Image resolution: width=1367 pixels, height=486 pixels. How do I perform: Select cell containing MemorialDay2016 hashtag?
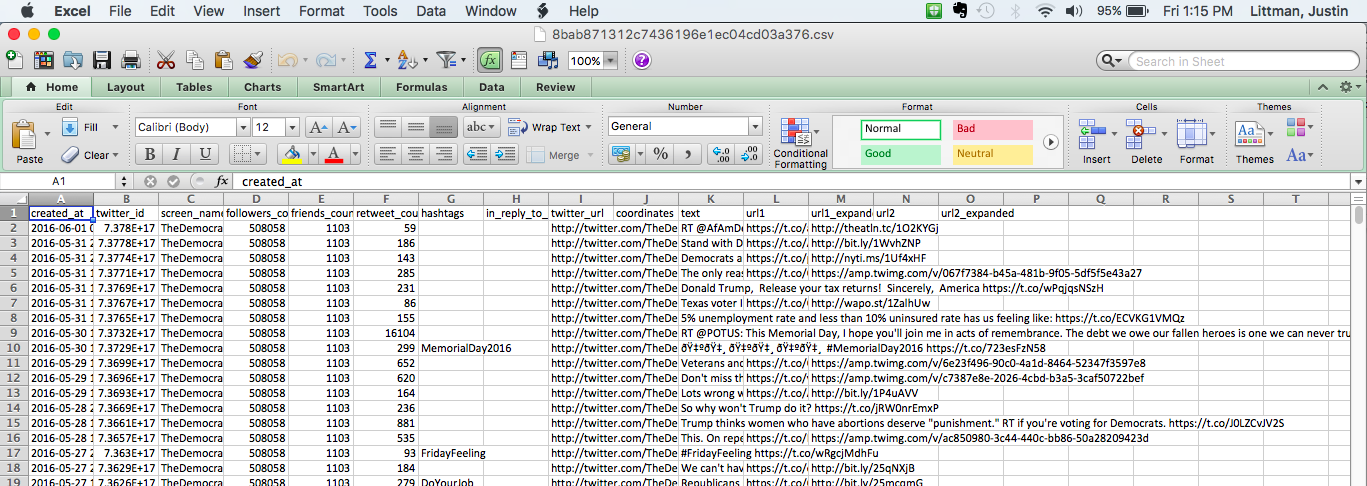click(451, 347)
